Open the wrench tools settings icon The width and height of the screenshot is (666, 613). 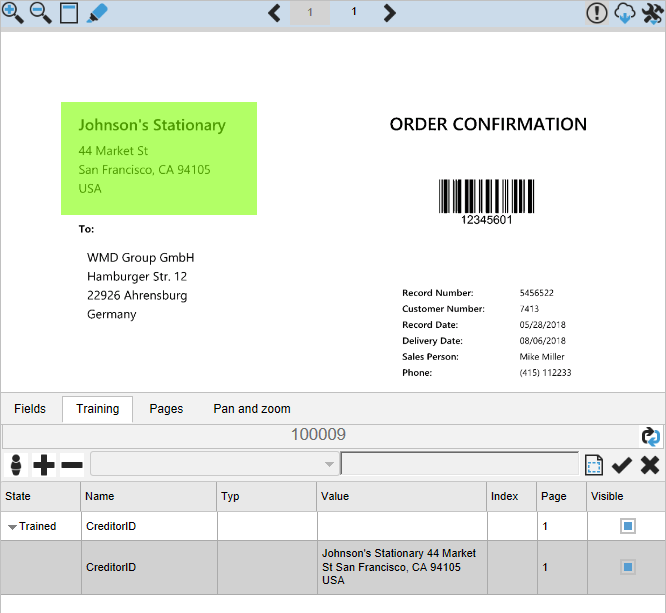coord(653,13)
